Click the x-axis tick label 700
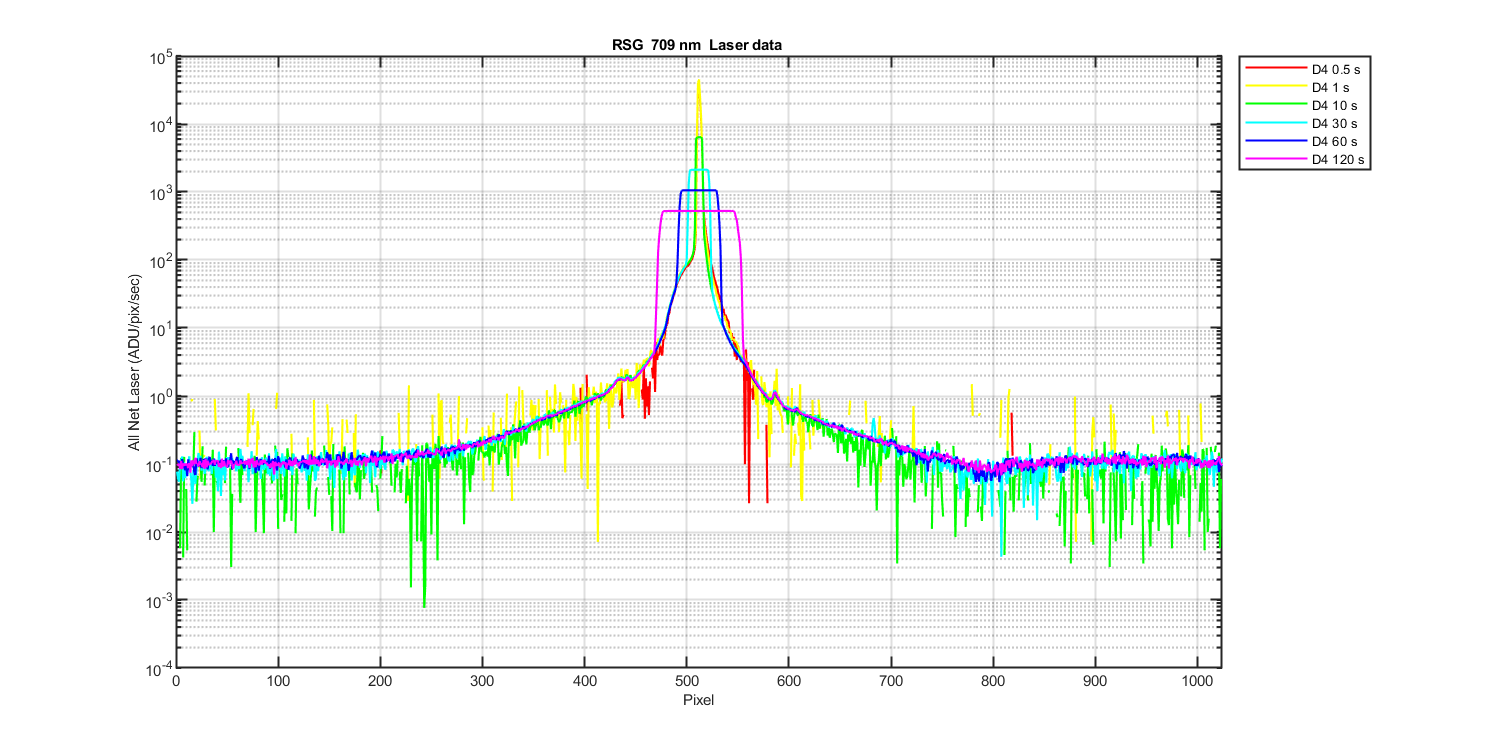 click(x=891, y=682)
